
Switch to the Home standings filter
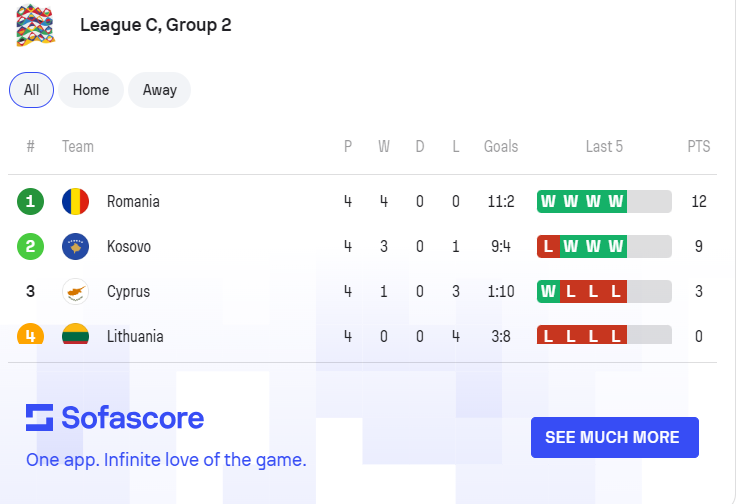click(91, 90)
